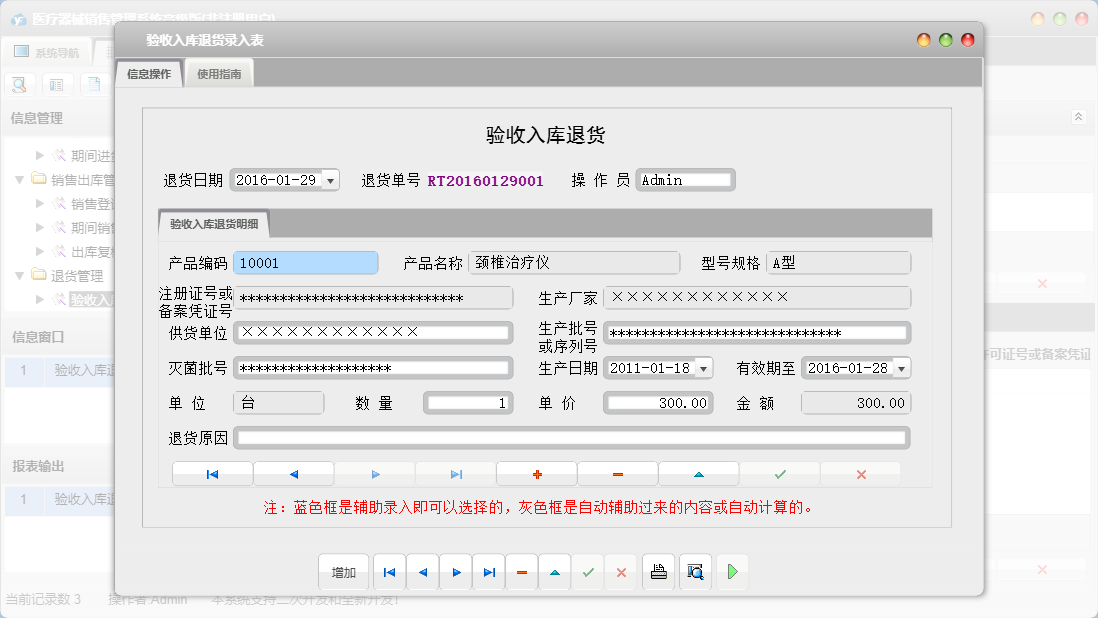The height and width of the screenshot is (618, 1098).
Task: Open print preview using the magnifier-page icon
Action: [695, 572]
